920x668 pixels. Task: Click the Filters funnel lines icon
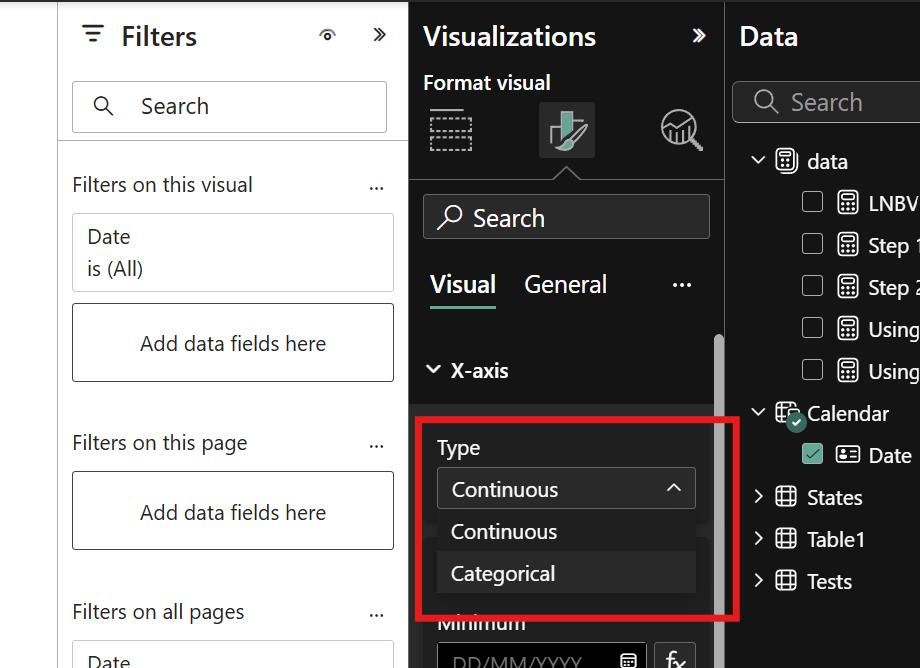pyautogui.click(x=93, y=34)
